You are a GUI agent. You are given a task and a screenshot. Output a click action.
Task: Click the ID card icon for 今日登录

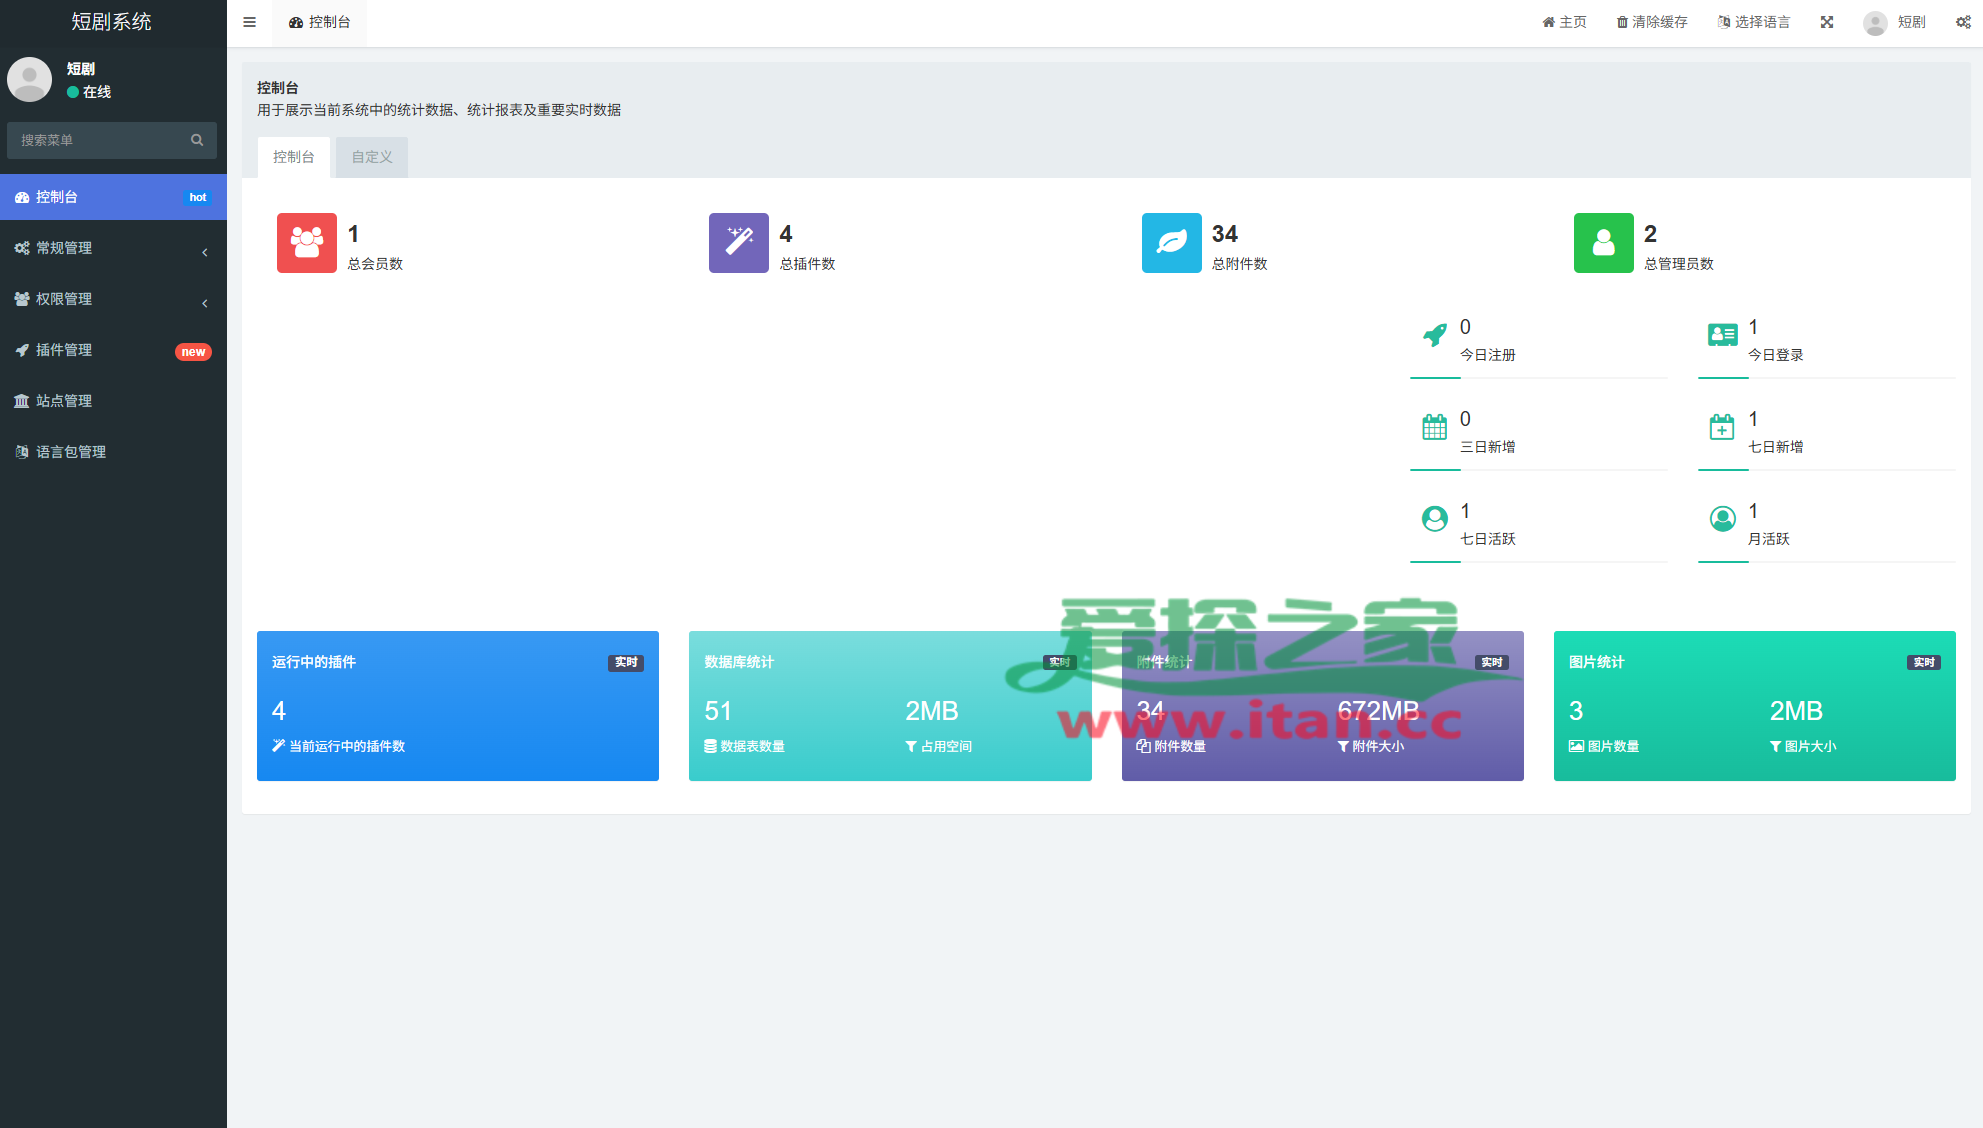(1722, 336)
